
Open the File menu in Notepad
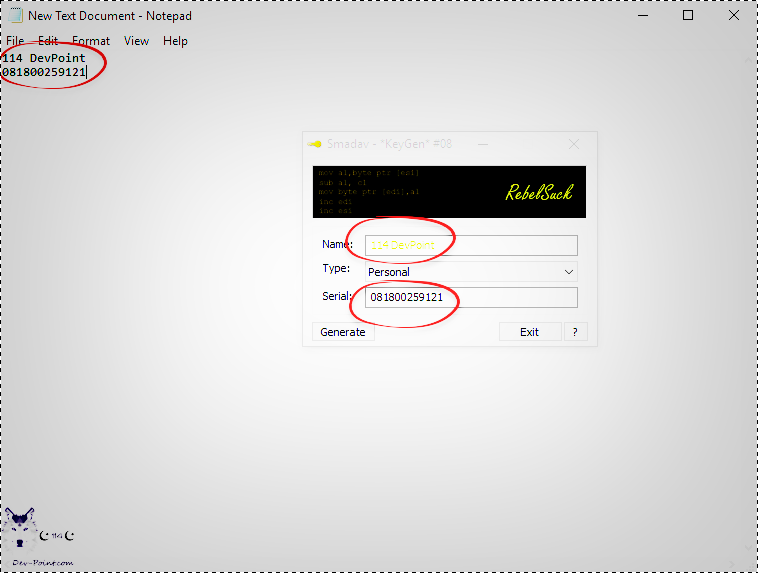tap(15, 41)
